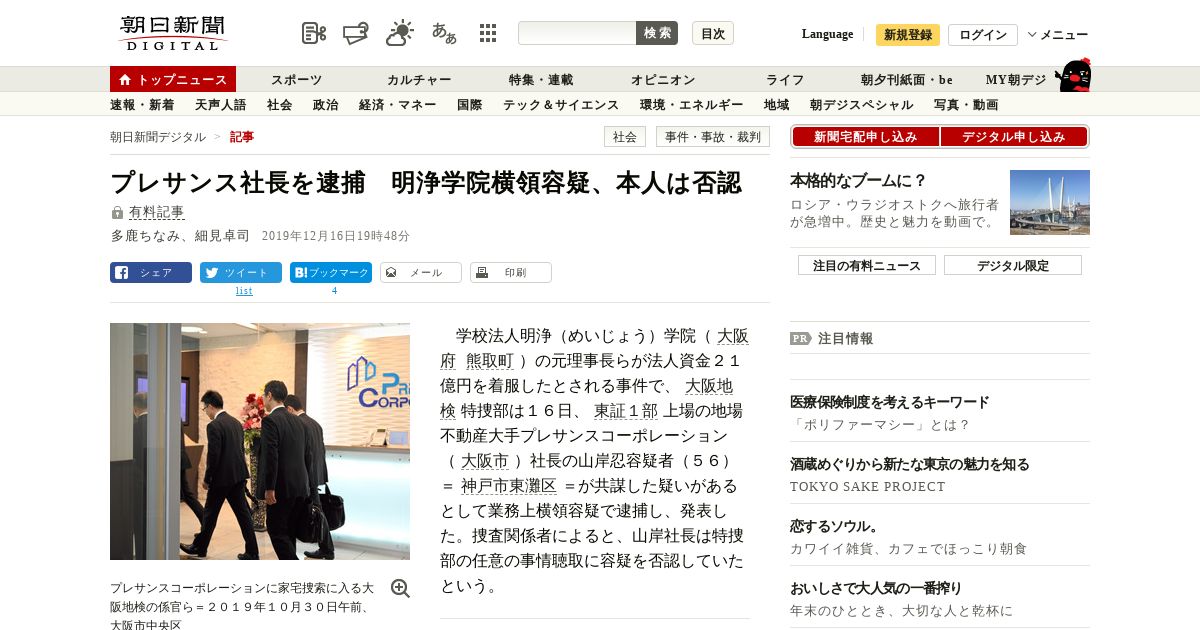Go to 地域 section

pos(776,104)
